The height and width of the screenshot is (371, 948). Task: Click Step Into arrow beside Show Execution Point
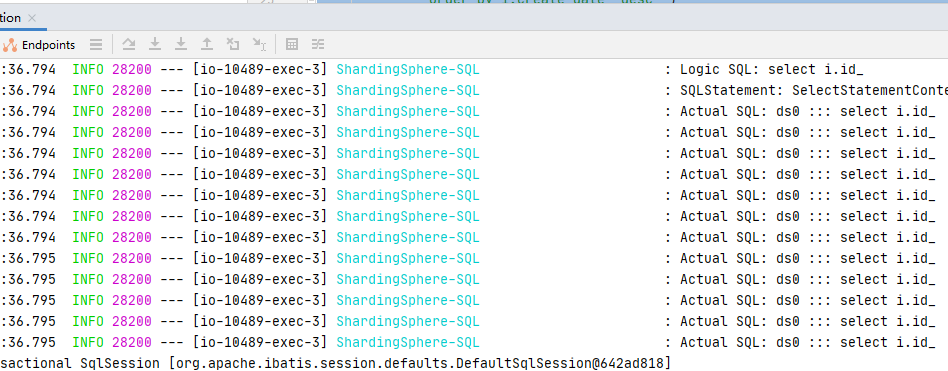click(155, 44)
